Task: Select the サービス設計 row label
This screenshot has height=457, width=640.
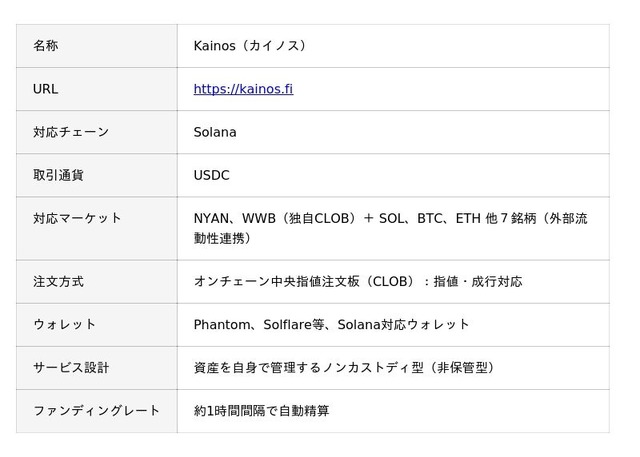Action: pyautogui.click(x=71, y=367)
